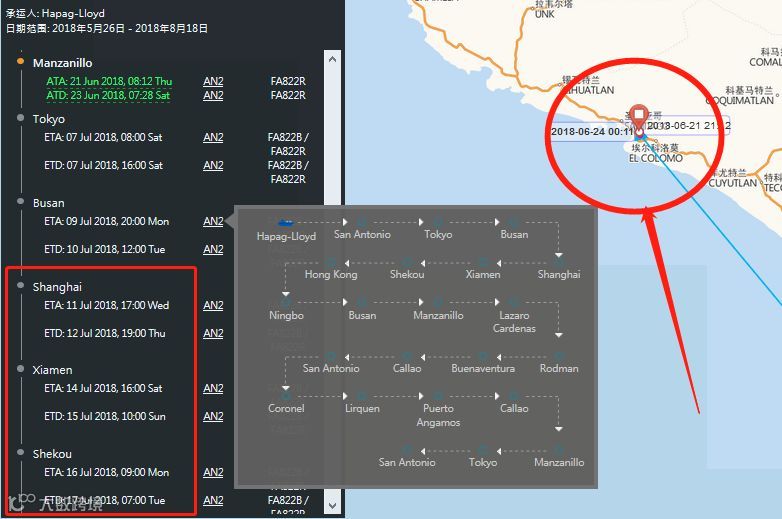Screen dimensions: 782x519
Task: Click Tokyo port heading in schedule list
Action: 49,119
